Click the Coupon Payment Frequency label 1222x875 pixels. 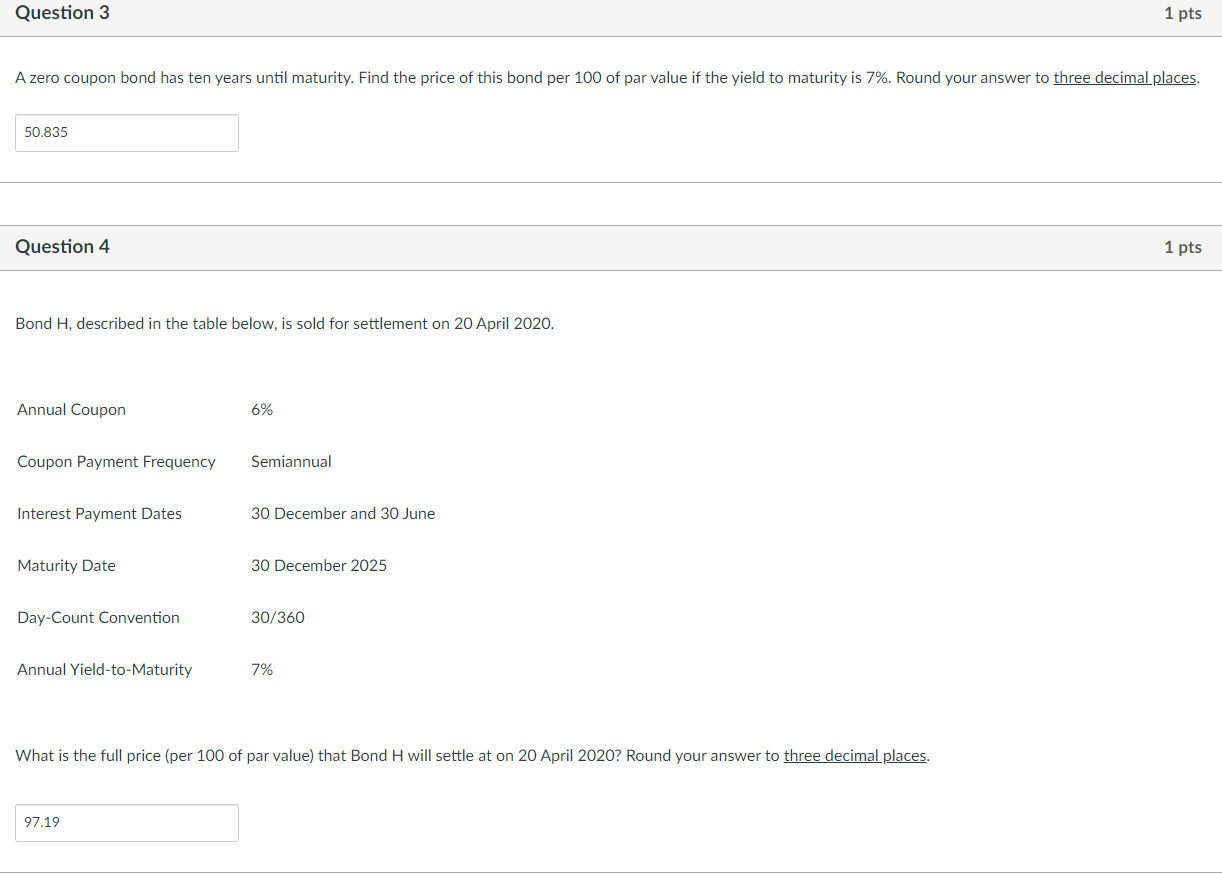pos(116,462)
